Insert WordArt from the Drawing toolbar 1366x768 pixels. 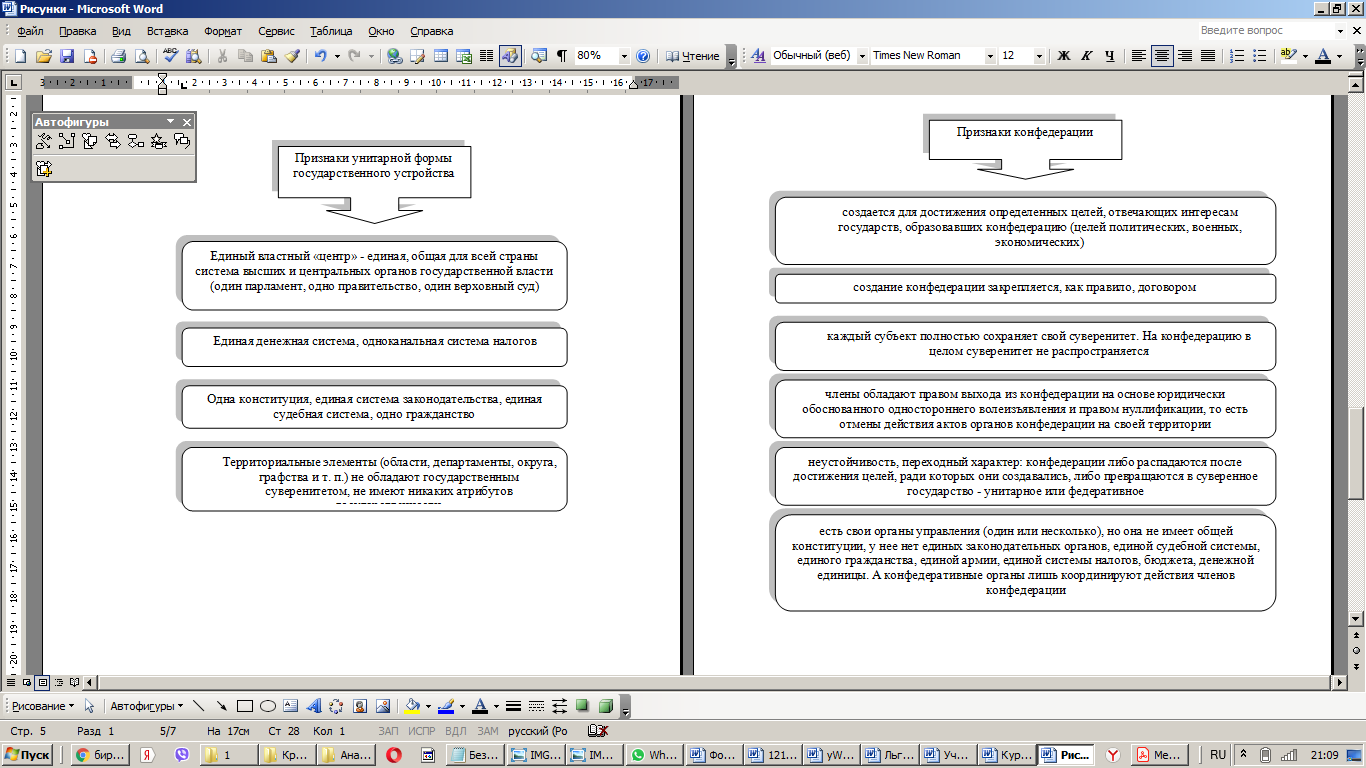tap(313, 706)
